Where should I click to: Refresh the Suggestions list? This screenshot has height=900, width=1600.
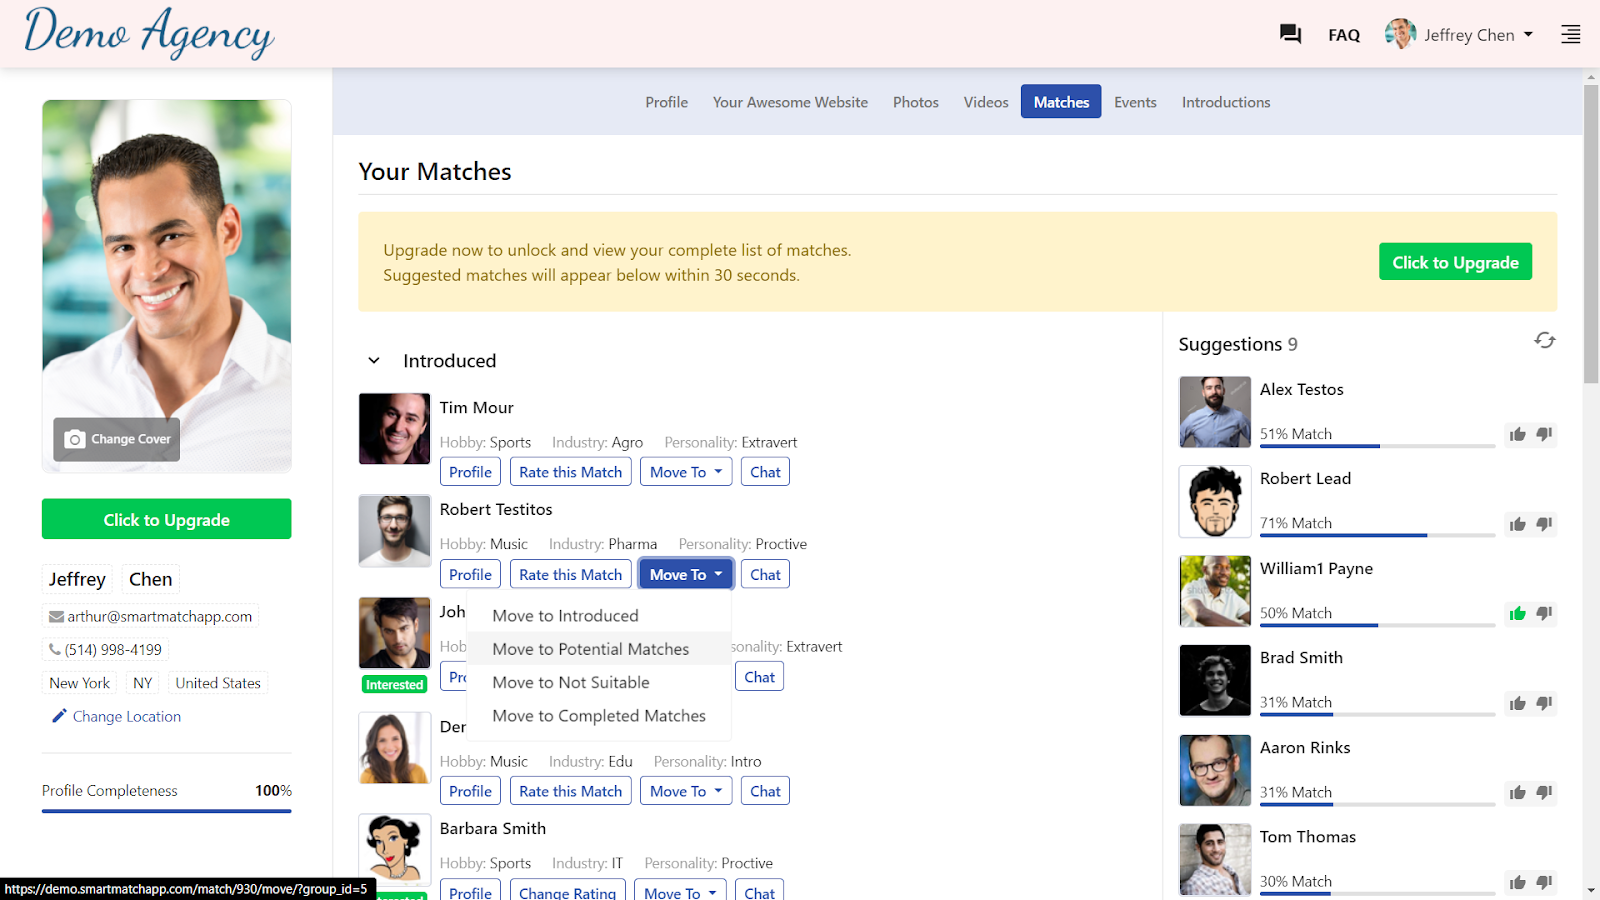(x=1544, y=340)
